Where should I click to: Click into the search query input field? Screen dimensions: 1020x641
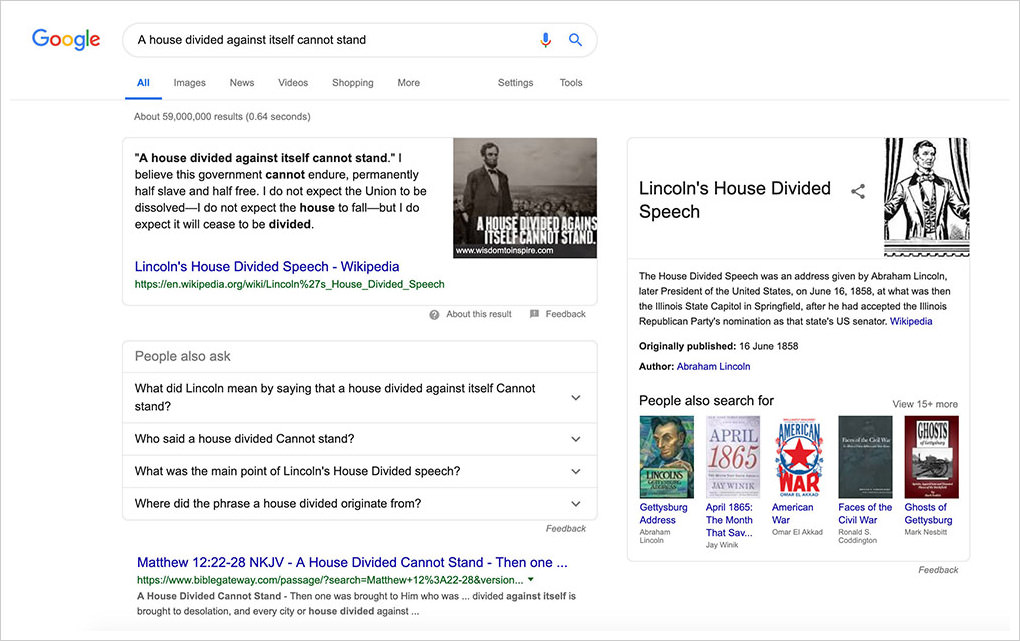click(332, 40)
